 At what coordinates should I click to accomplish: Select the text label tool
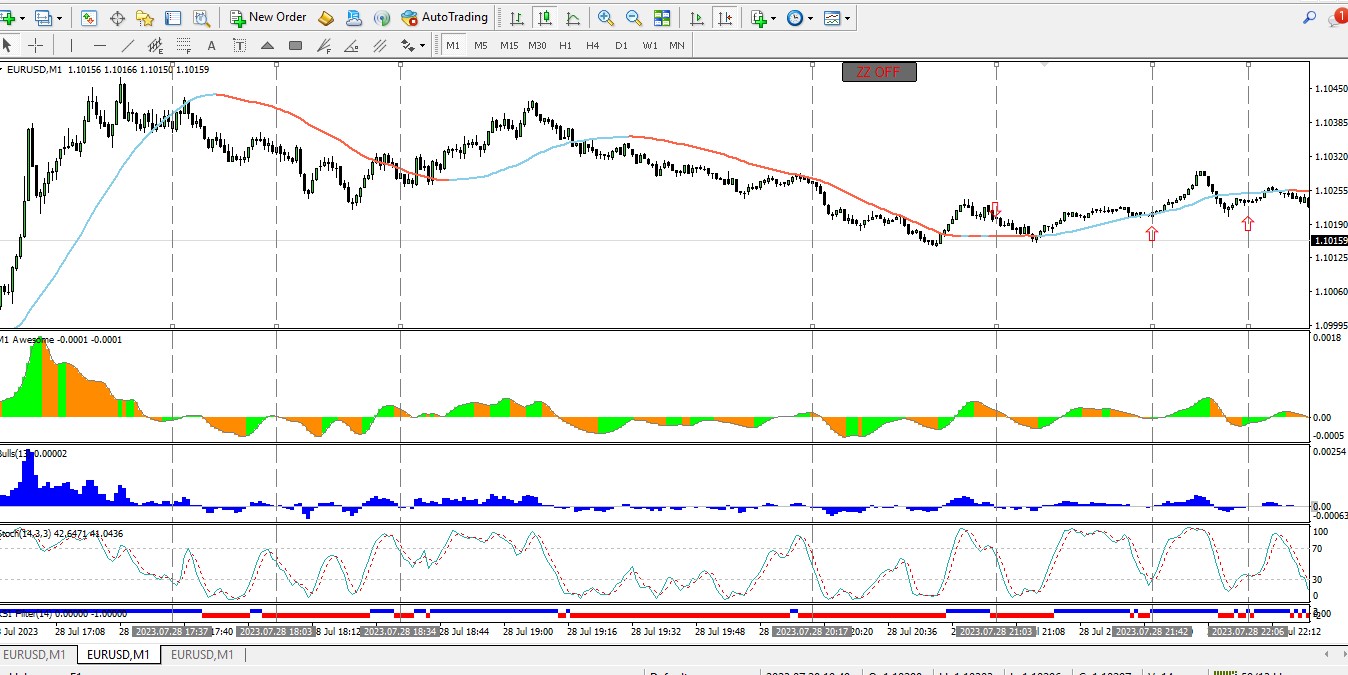click(x=211, y=45)
